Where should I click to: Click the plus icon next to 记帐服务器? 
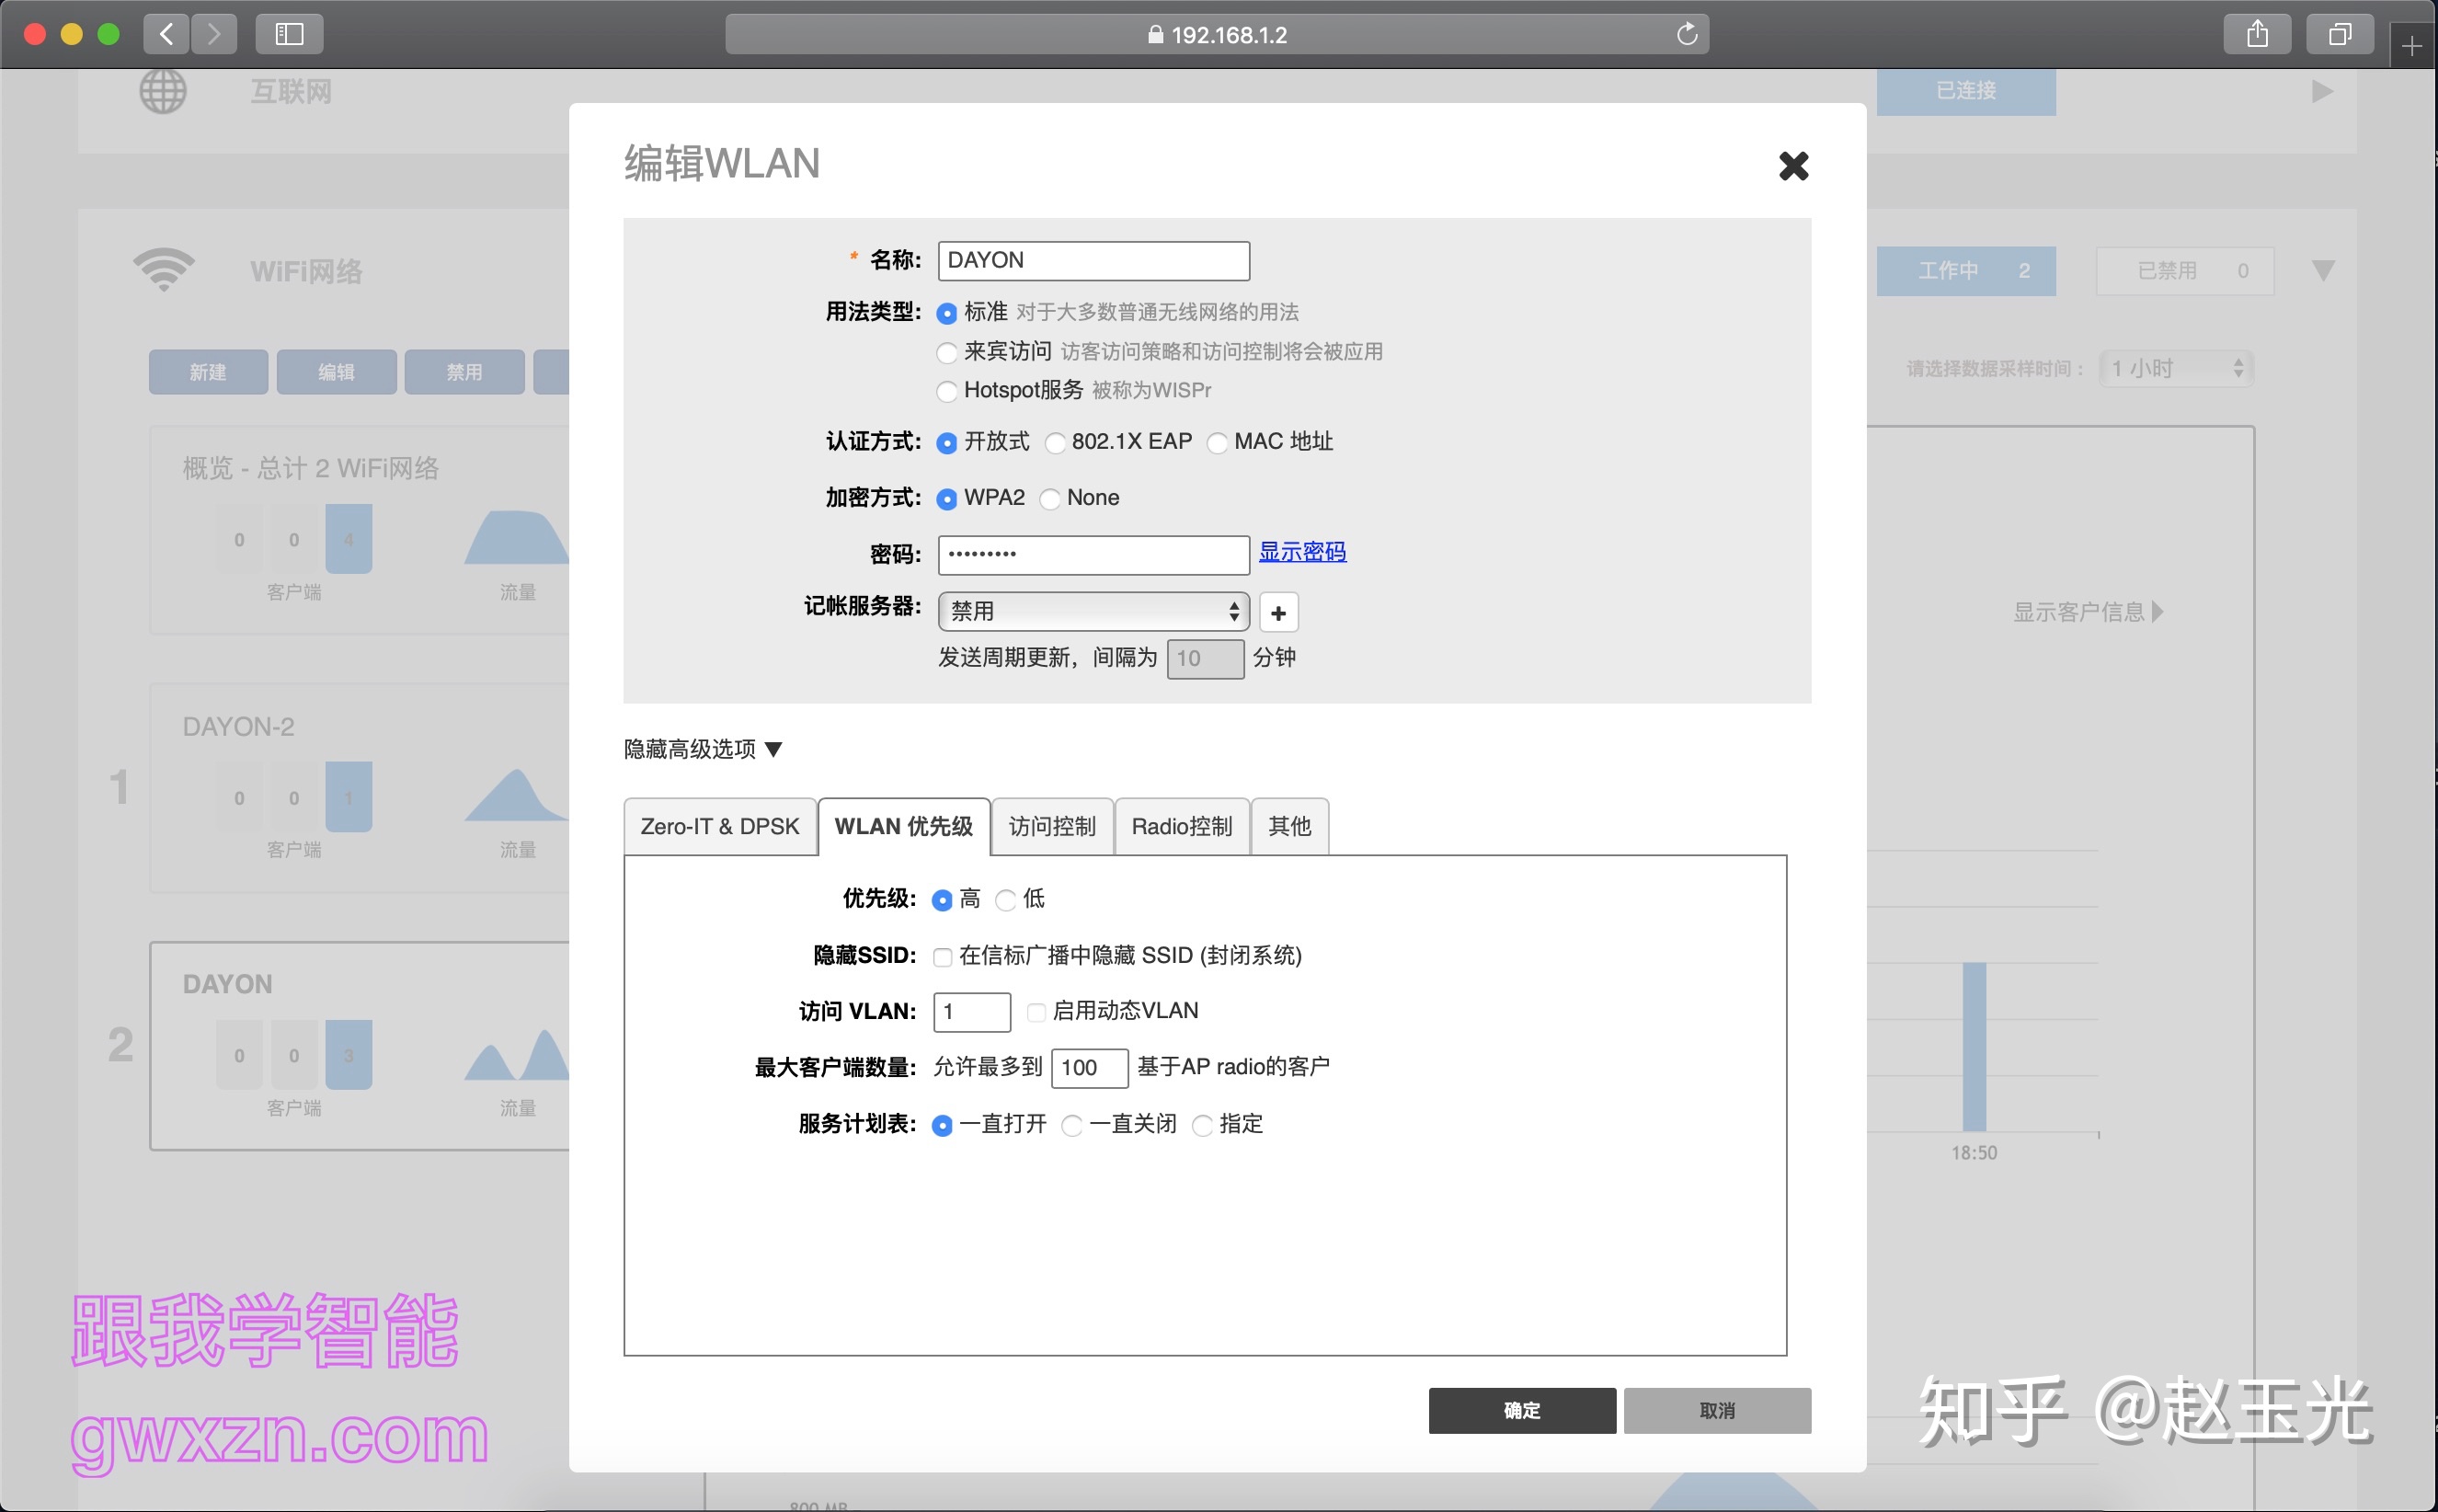click(1278, 612)
